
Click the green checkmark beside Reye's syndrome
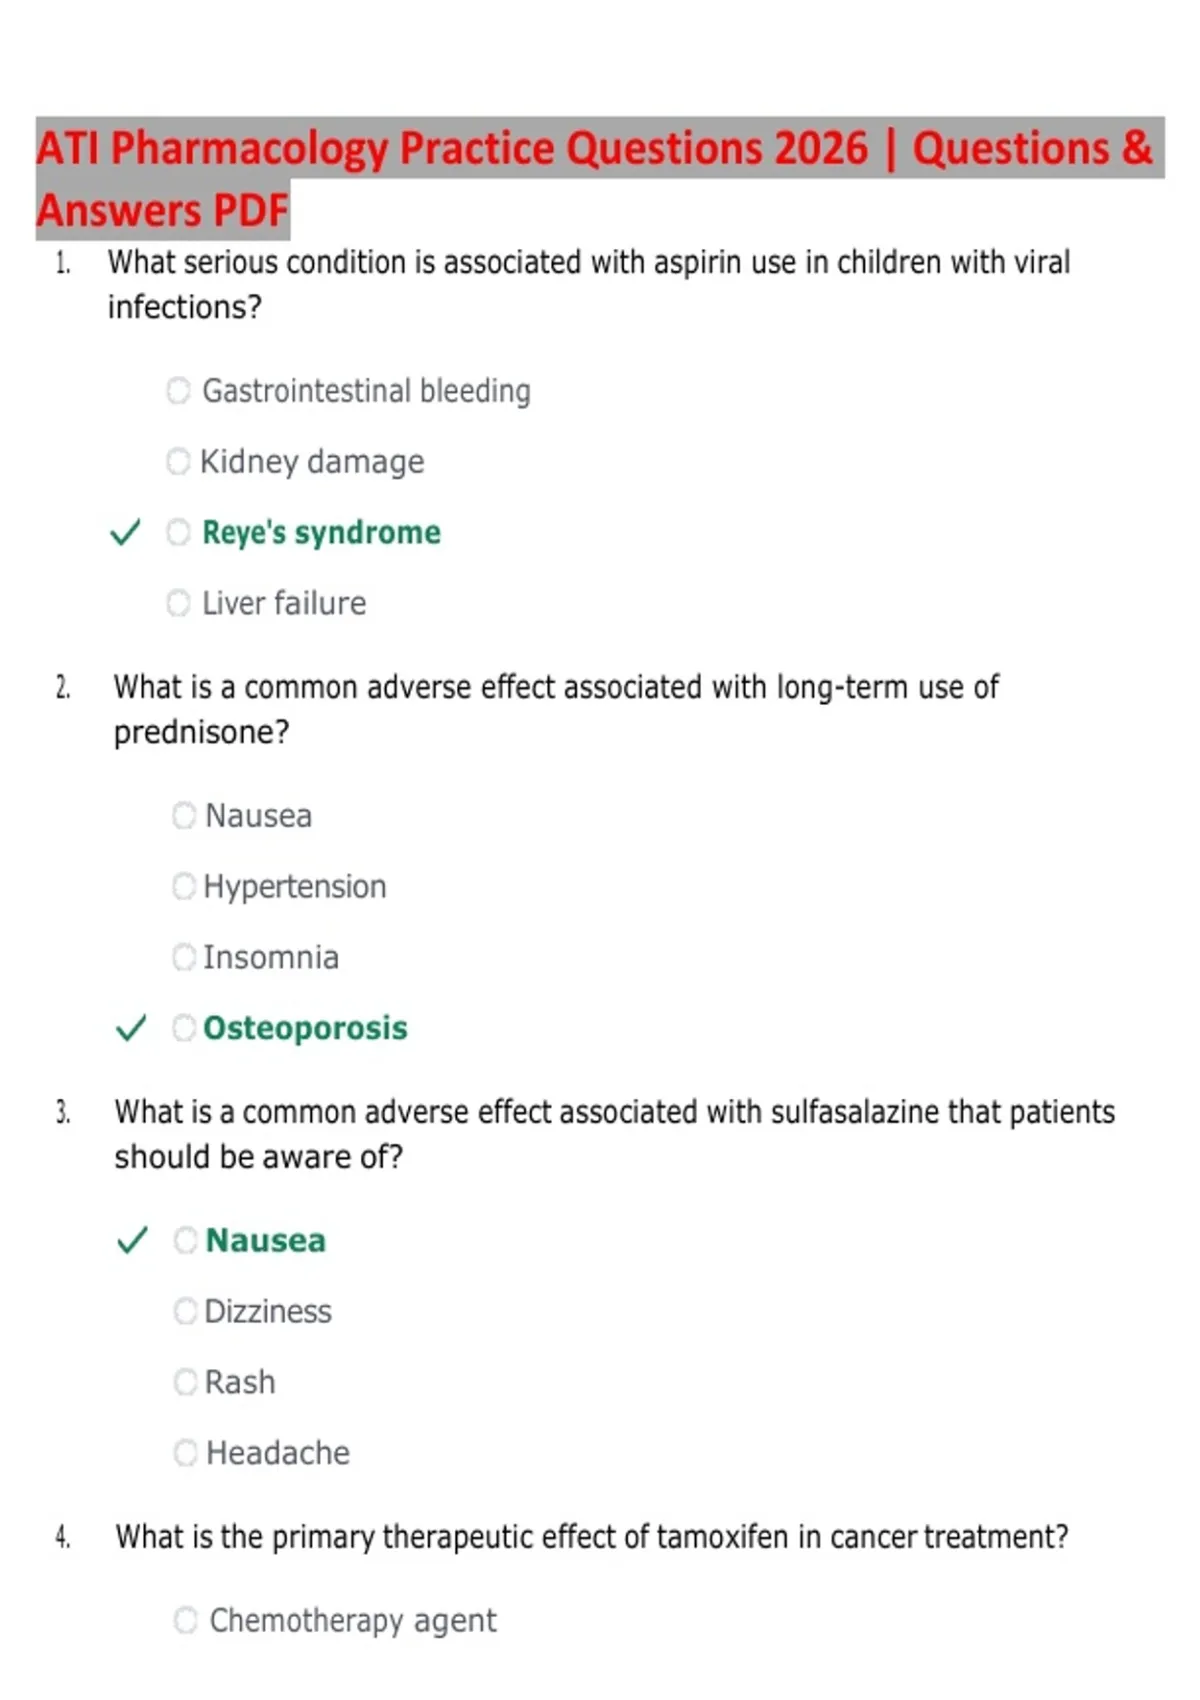[125, 532]
